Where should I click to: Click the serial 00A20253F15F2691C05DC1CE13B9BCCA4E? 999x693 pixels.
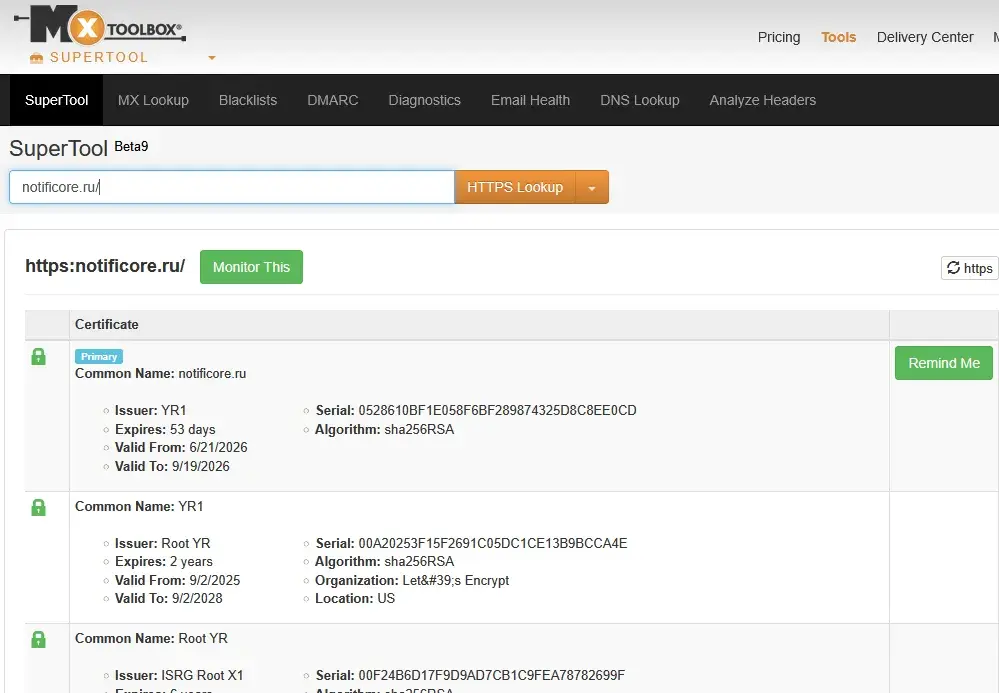[492, 543]
